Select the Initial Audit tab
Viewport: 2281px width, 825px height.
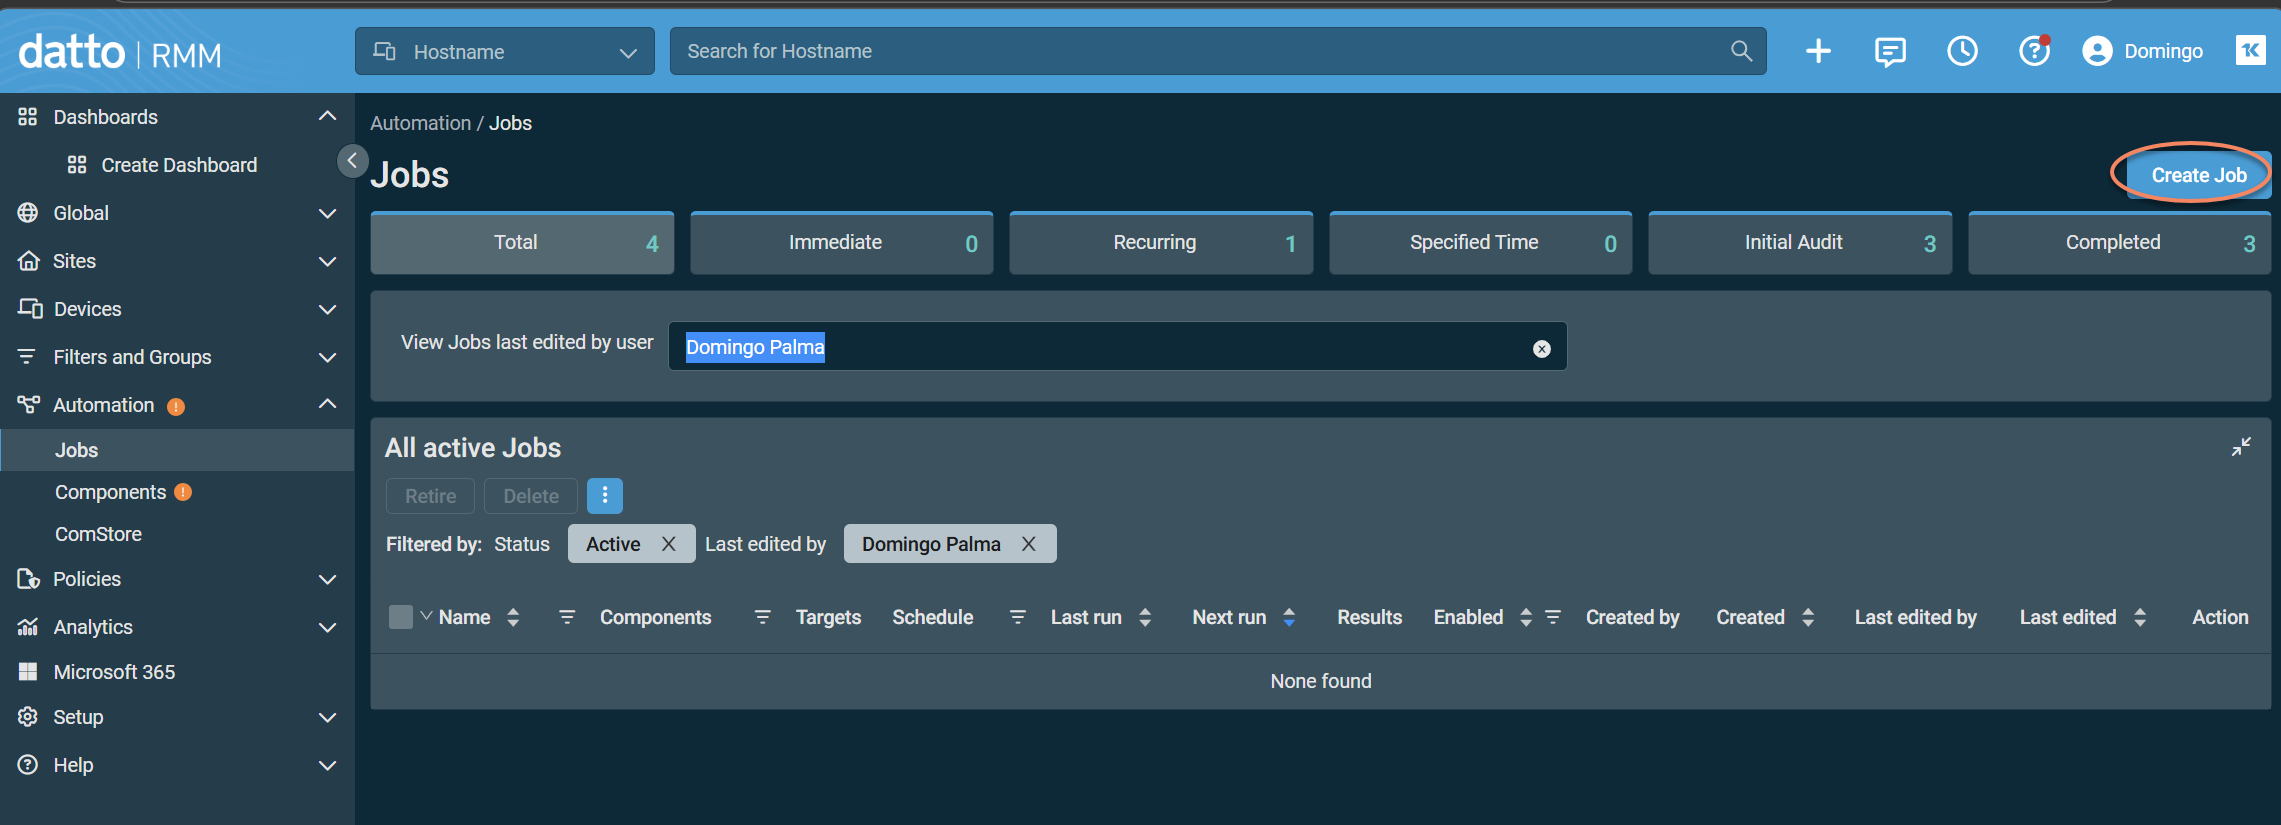coord(1800,243)
